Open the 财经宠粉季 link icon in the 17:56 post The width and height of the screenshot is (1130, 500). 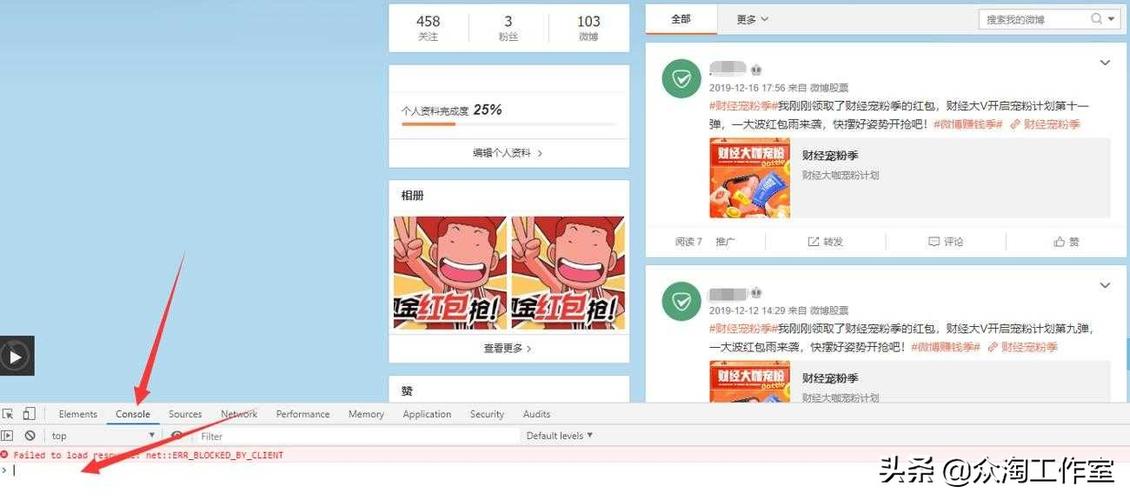(x=1015, y=124)
